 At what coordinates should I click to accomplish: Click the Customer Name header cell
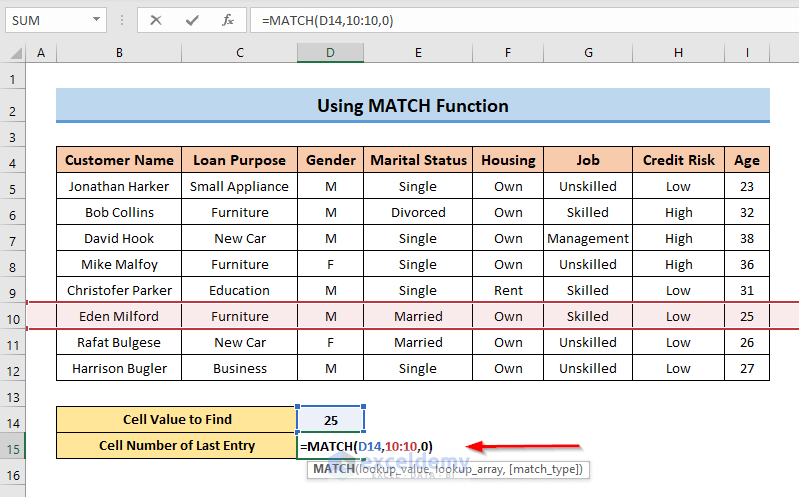coord(119,160)
